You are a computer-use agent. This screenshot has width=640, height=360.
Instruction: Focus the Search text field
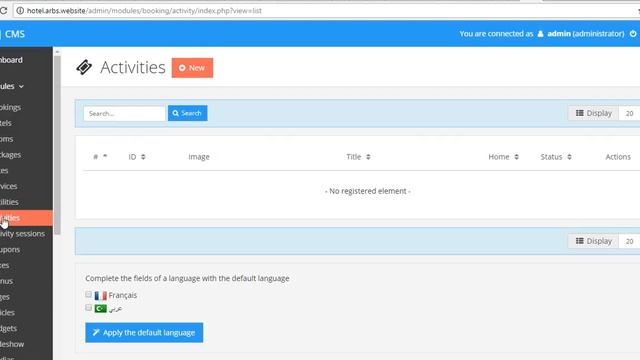124,113
